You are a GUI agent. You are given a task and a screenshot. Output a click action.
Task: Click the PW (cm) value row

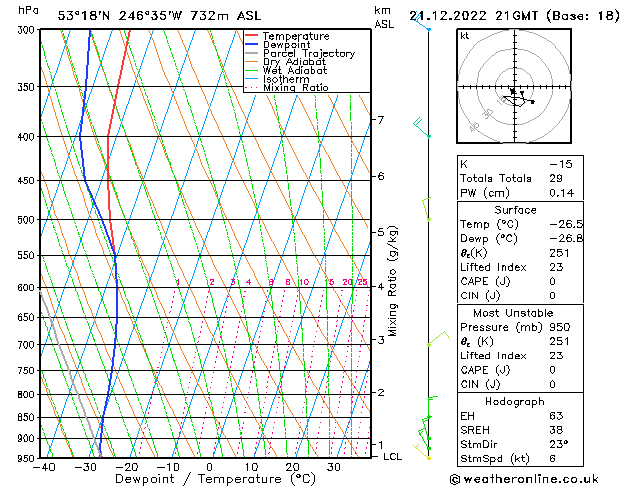(x=520, y=193)
